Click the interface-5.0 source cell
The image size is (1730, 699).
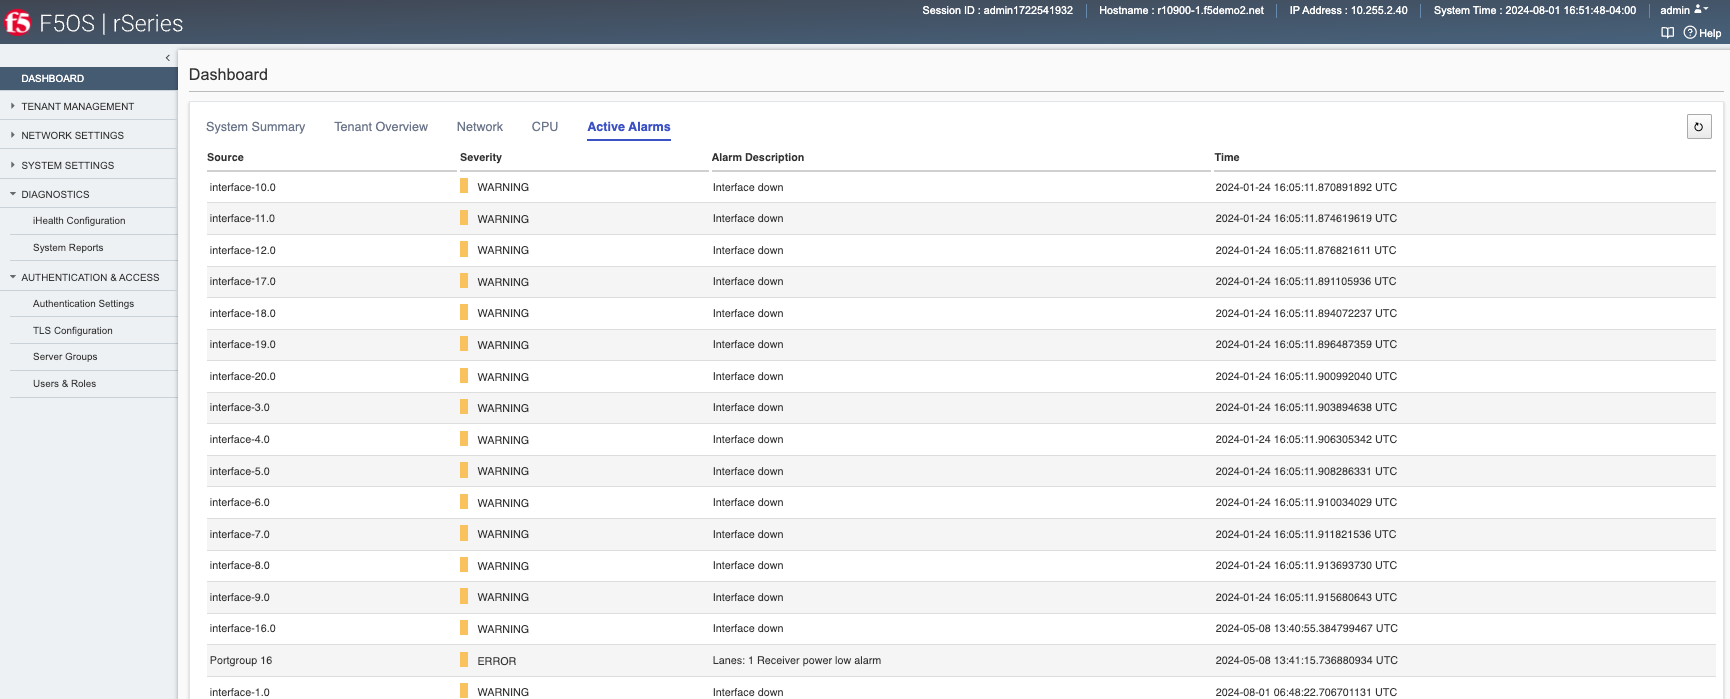[x=240, y=471]
